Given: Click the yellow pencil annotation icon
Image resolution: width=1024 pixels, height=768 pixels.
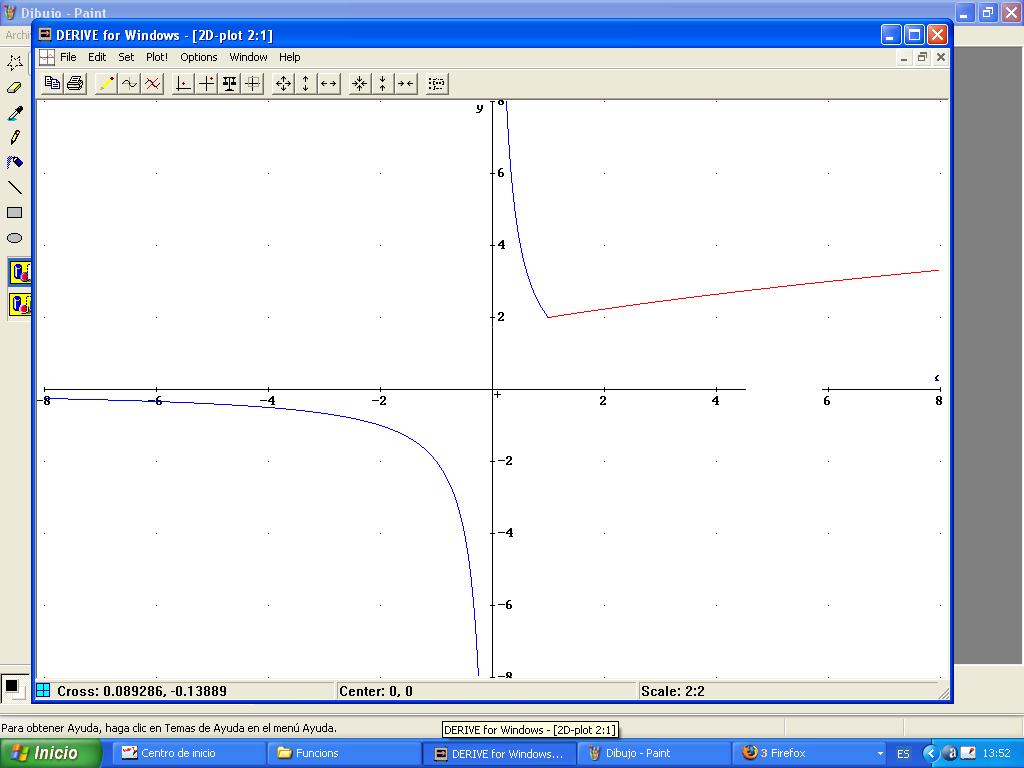Looking at the screenshot, I should [x=106, y=84].
